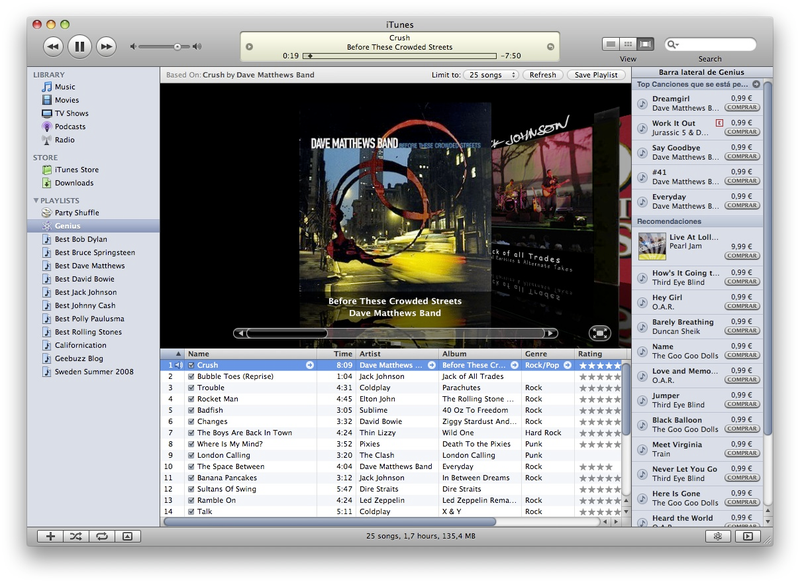The width and height of the screenshot is (800, 583).
Task: Buy Meet Virginia with COMPRAR button
Action: click(x=742, y=453)
